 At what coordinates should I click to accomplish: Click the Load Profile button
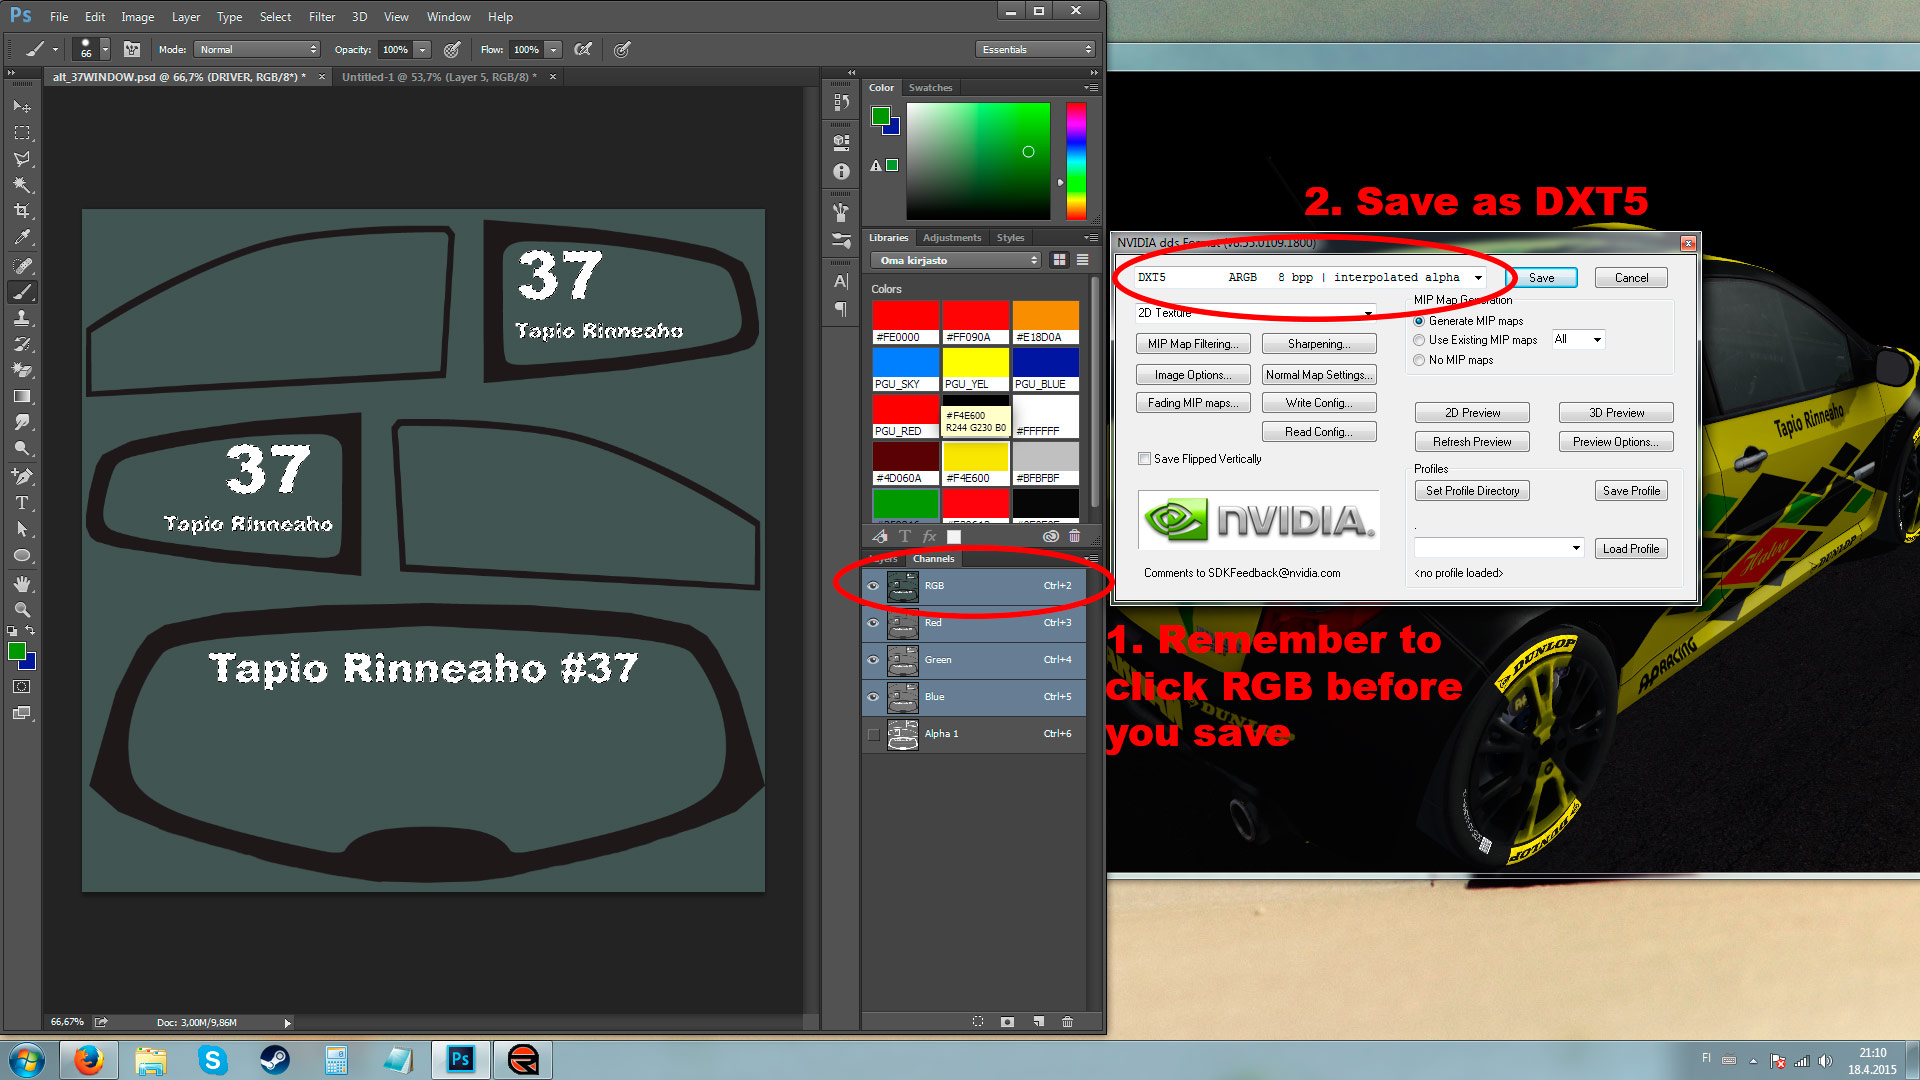1631,549
